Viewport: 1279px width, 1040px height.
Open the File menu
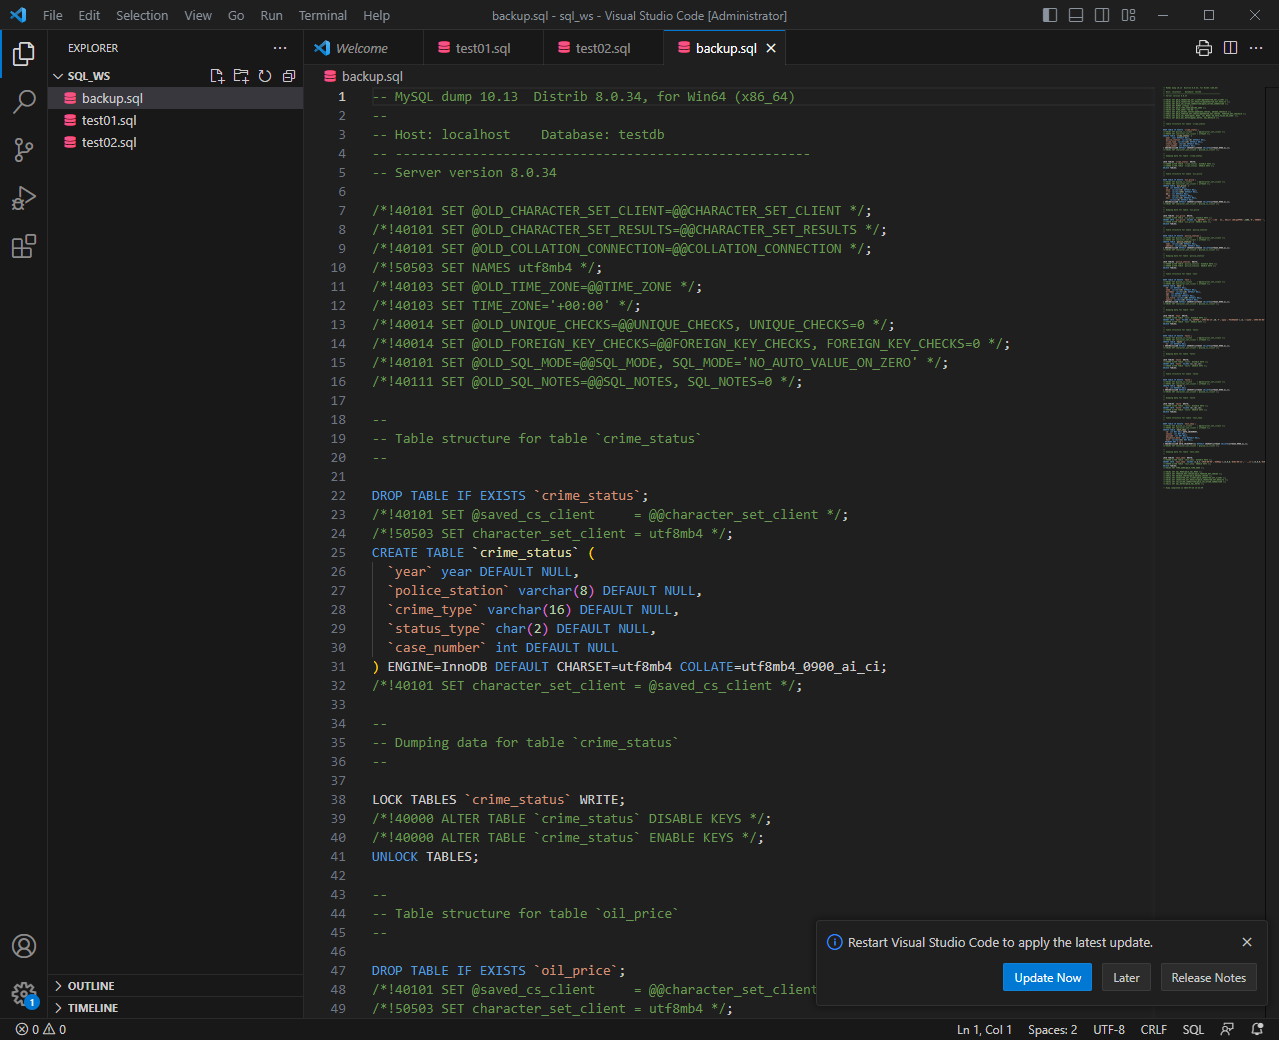click(x=53, y=15)
